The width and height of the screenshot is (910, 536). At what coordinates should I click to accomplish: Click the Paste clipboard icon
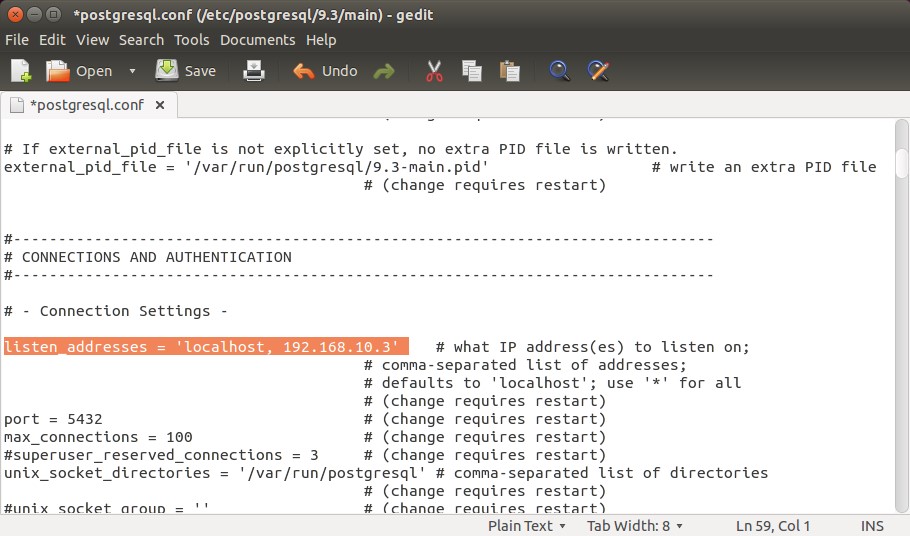[510, 71]
